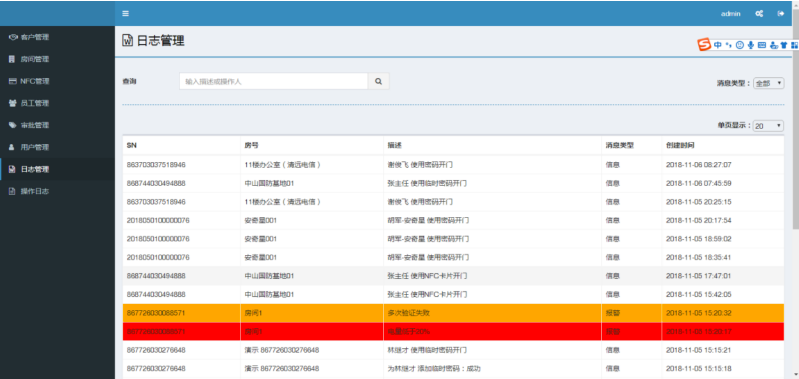Click the 客户管理 eye icon in sidebar
Image resolution: width=799 pixels, height=379 pixels.
tap(13, 37)
